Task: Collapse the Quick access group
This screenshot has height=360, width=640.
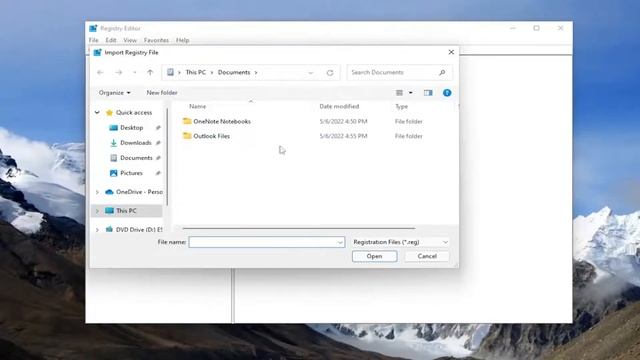Action: point(97,112)
